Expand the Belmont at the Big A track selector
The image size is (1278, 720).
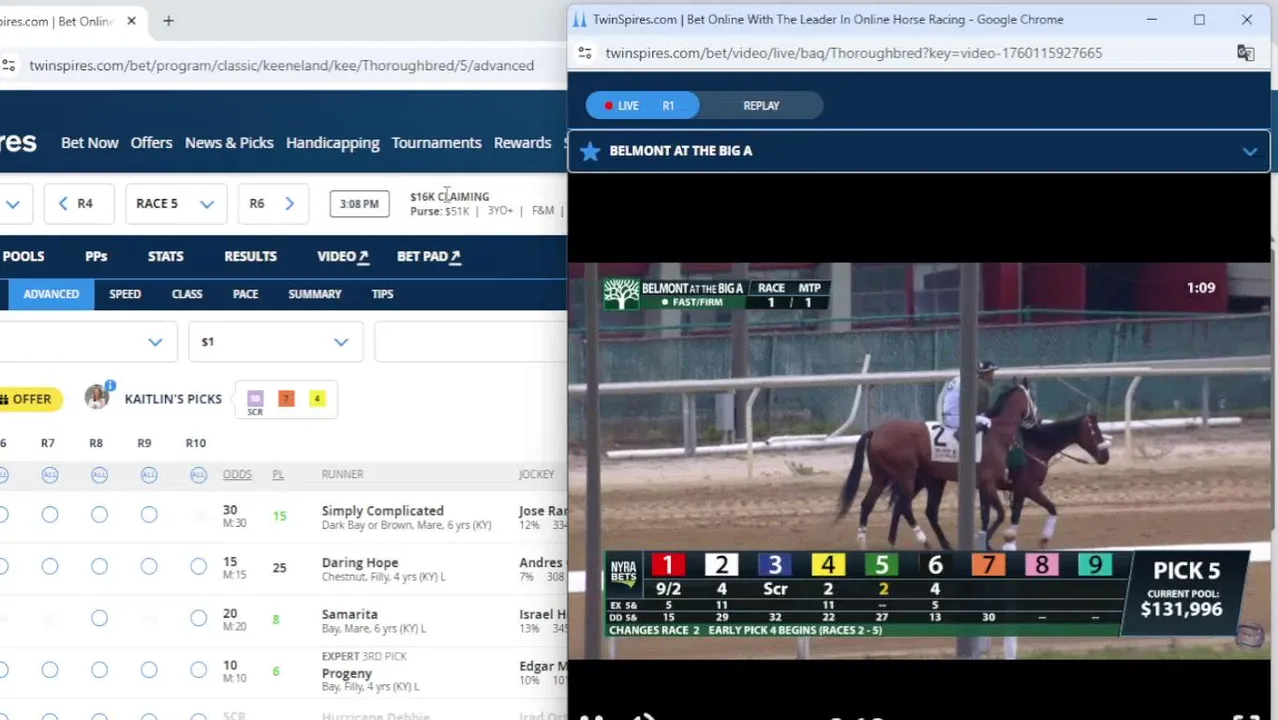(1250, 151)
